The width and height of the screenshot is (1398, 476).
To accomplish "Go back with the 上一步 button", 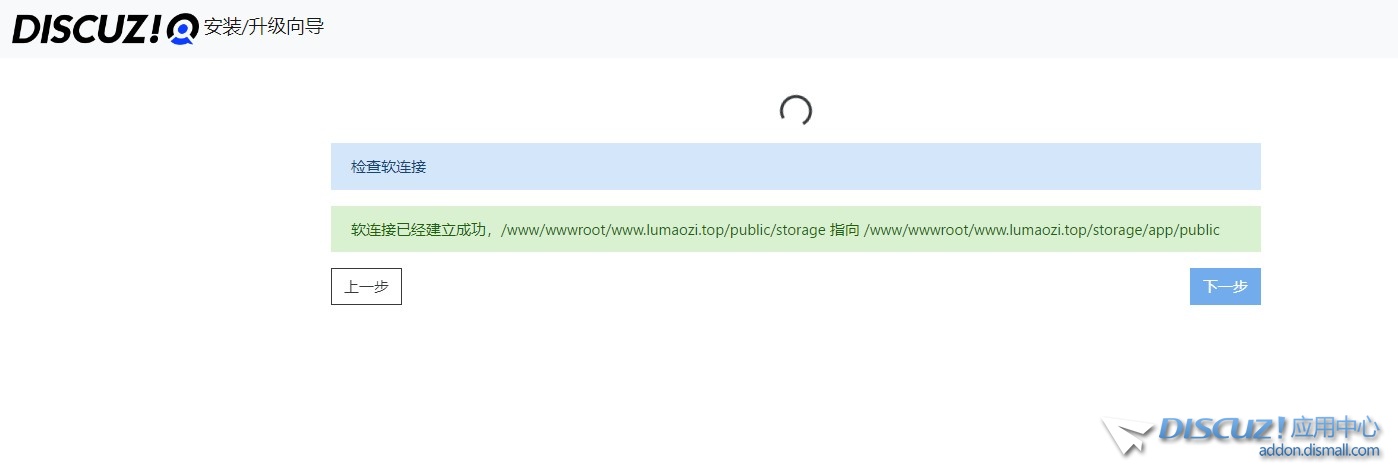I will tap(366, 286).
